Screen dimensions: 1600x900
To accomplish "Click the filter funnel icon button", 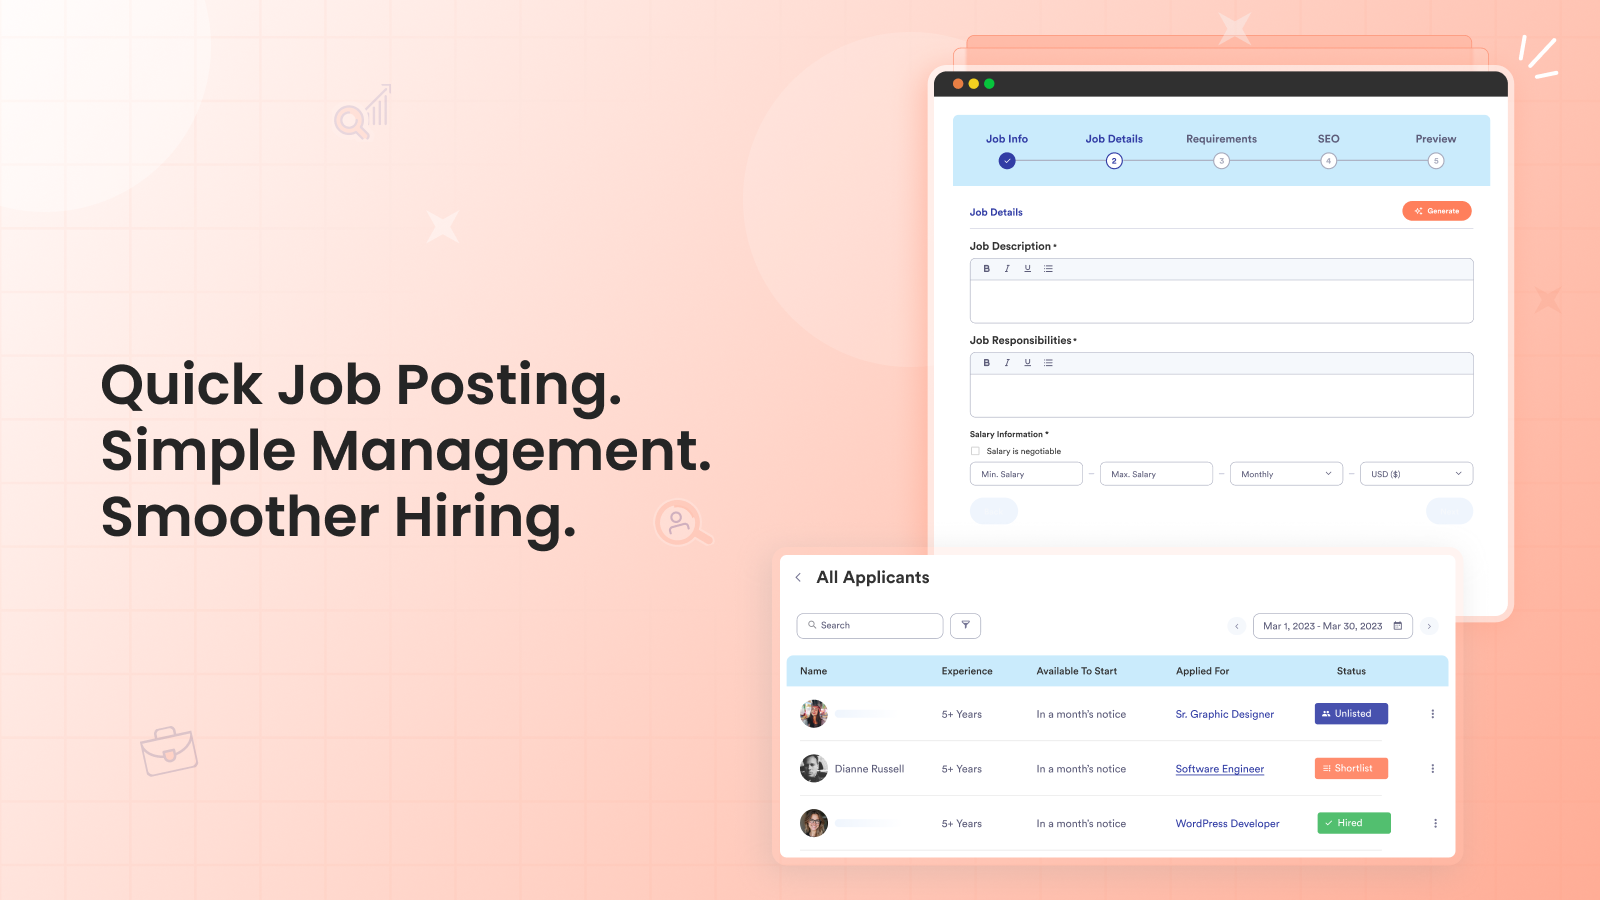I will click(x=965, y=625).
